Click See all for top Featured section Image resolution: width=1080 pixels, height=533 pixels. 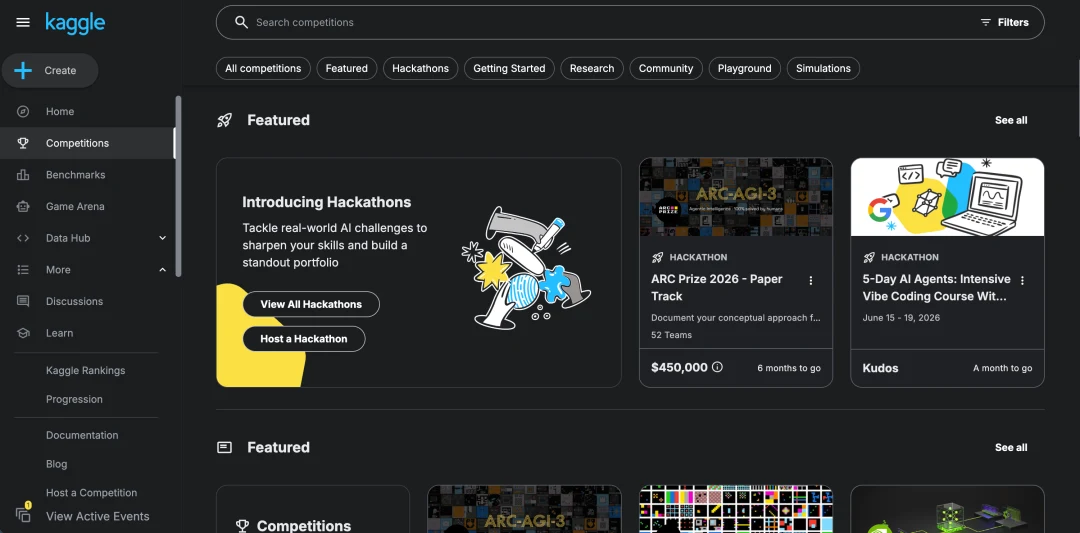1010,121
